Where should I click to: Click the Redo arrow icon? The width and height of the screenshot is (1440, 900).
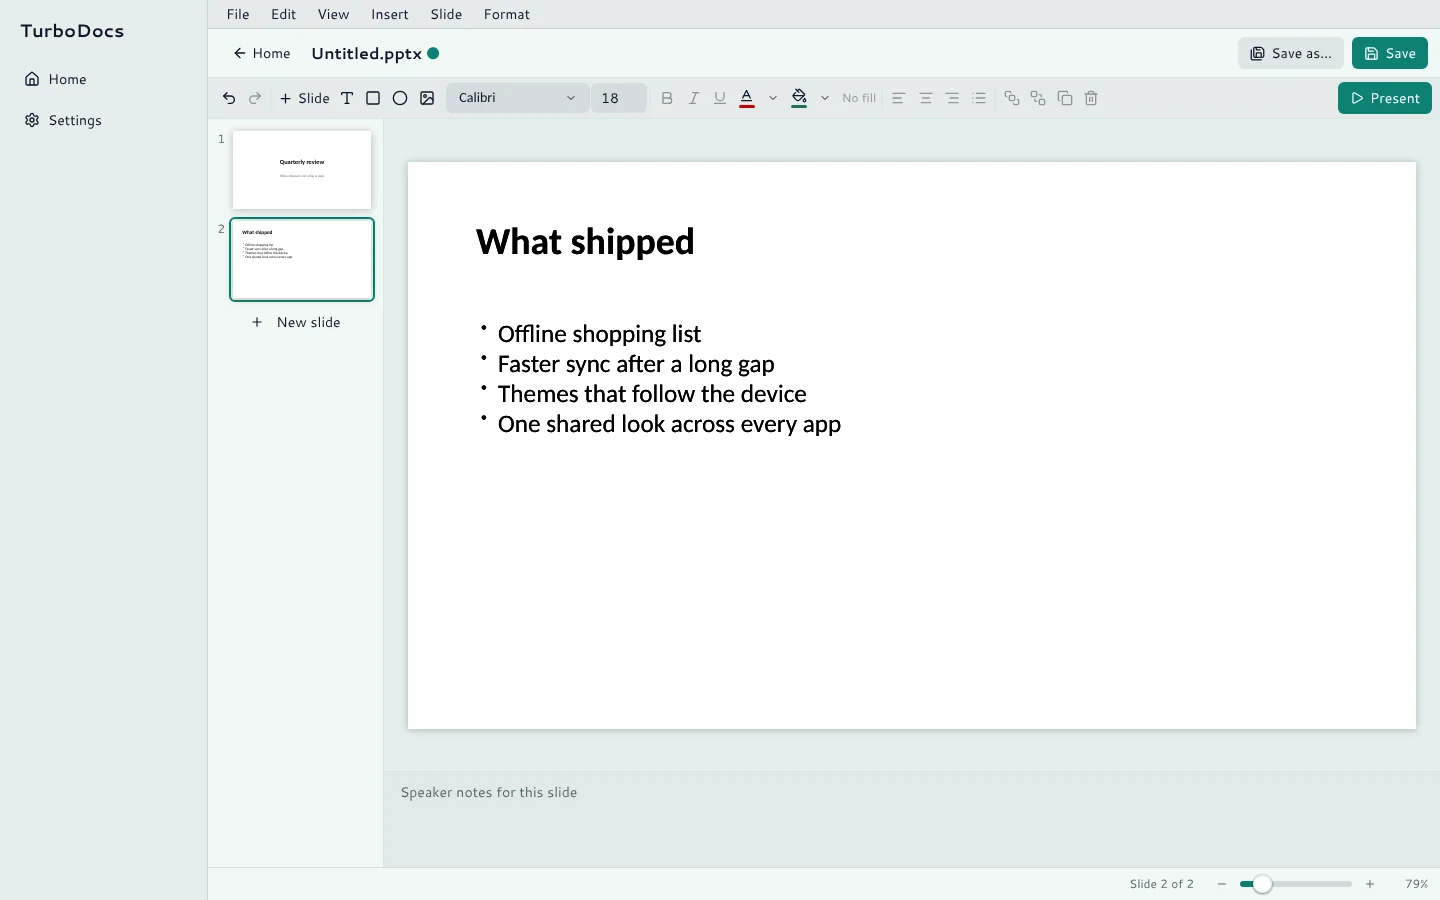coord(255,98)
